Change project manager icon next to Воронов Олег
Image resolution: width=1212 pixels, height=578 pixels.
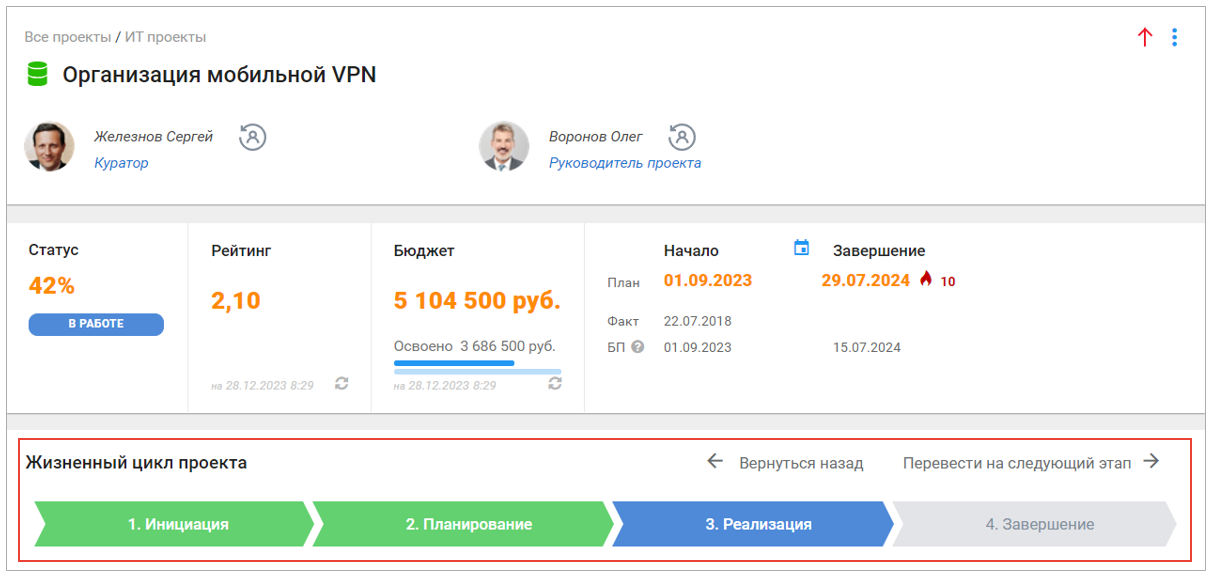pos(682,136)
